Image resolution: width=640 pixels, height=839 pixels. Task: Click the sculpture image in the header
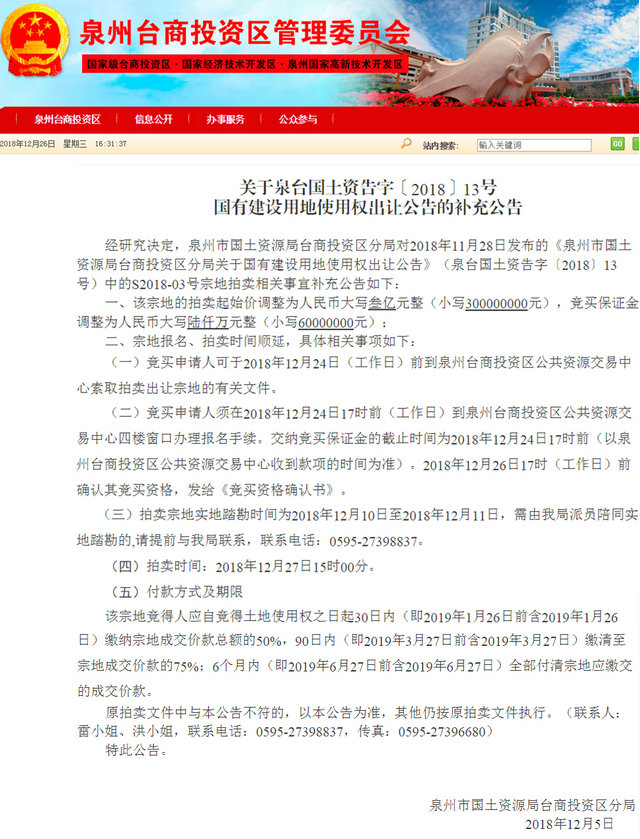pyautogui.click(x=484, y=64)
